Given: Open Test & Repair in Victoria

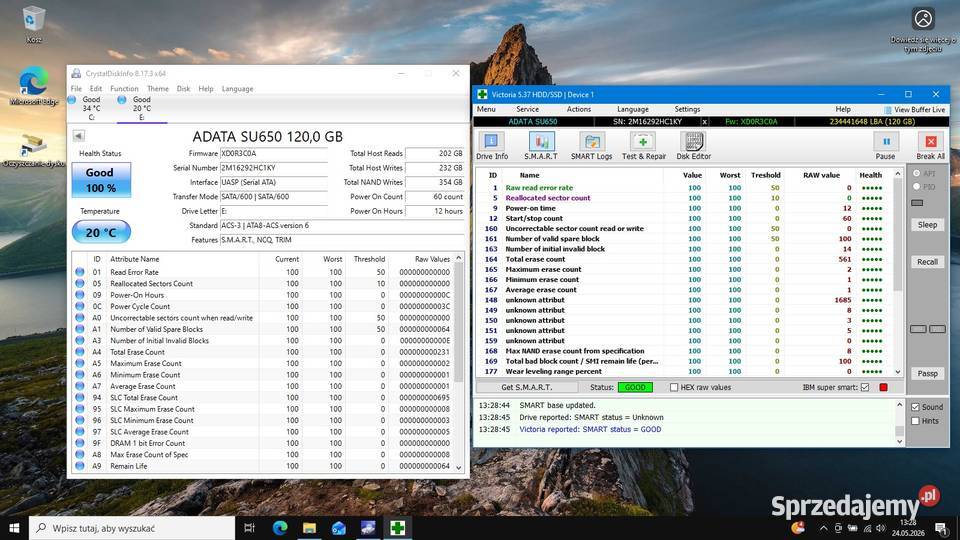Looking at the screenshot, I should pyautogui.click(x=643, y=146).
